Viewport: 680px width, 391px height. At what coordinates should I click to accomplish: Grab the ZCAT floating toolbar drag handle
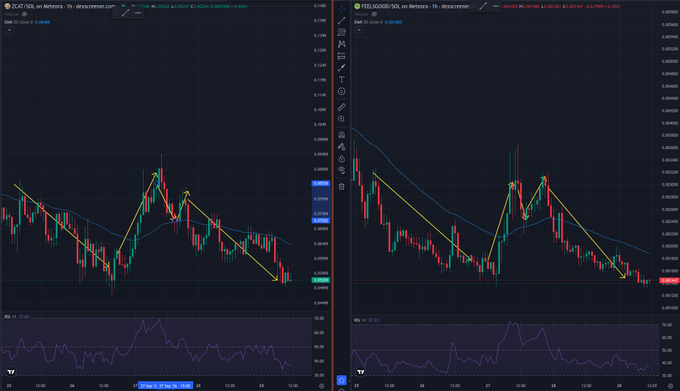115,13
